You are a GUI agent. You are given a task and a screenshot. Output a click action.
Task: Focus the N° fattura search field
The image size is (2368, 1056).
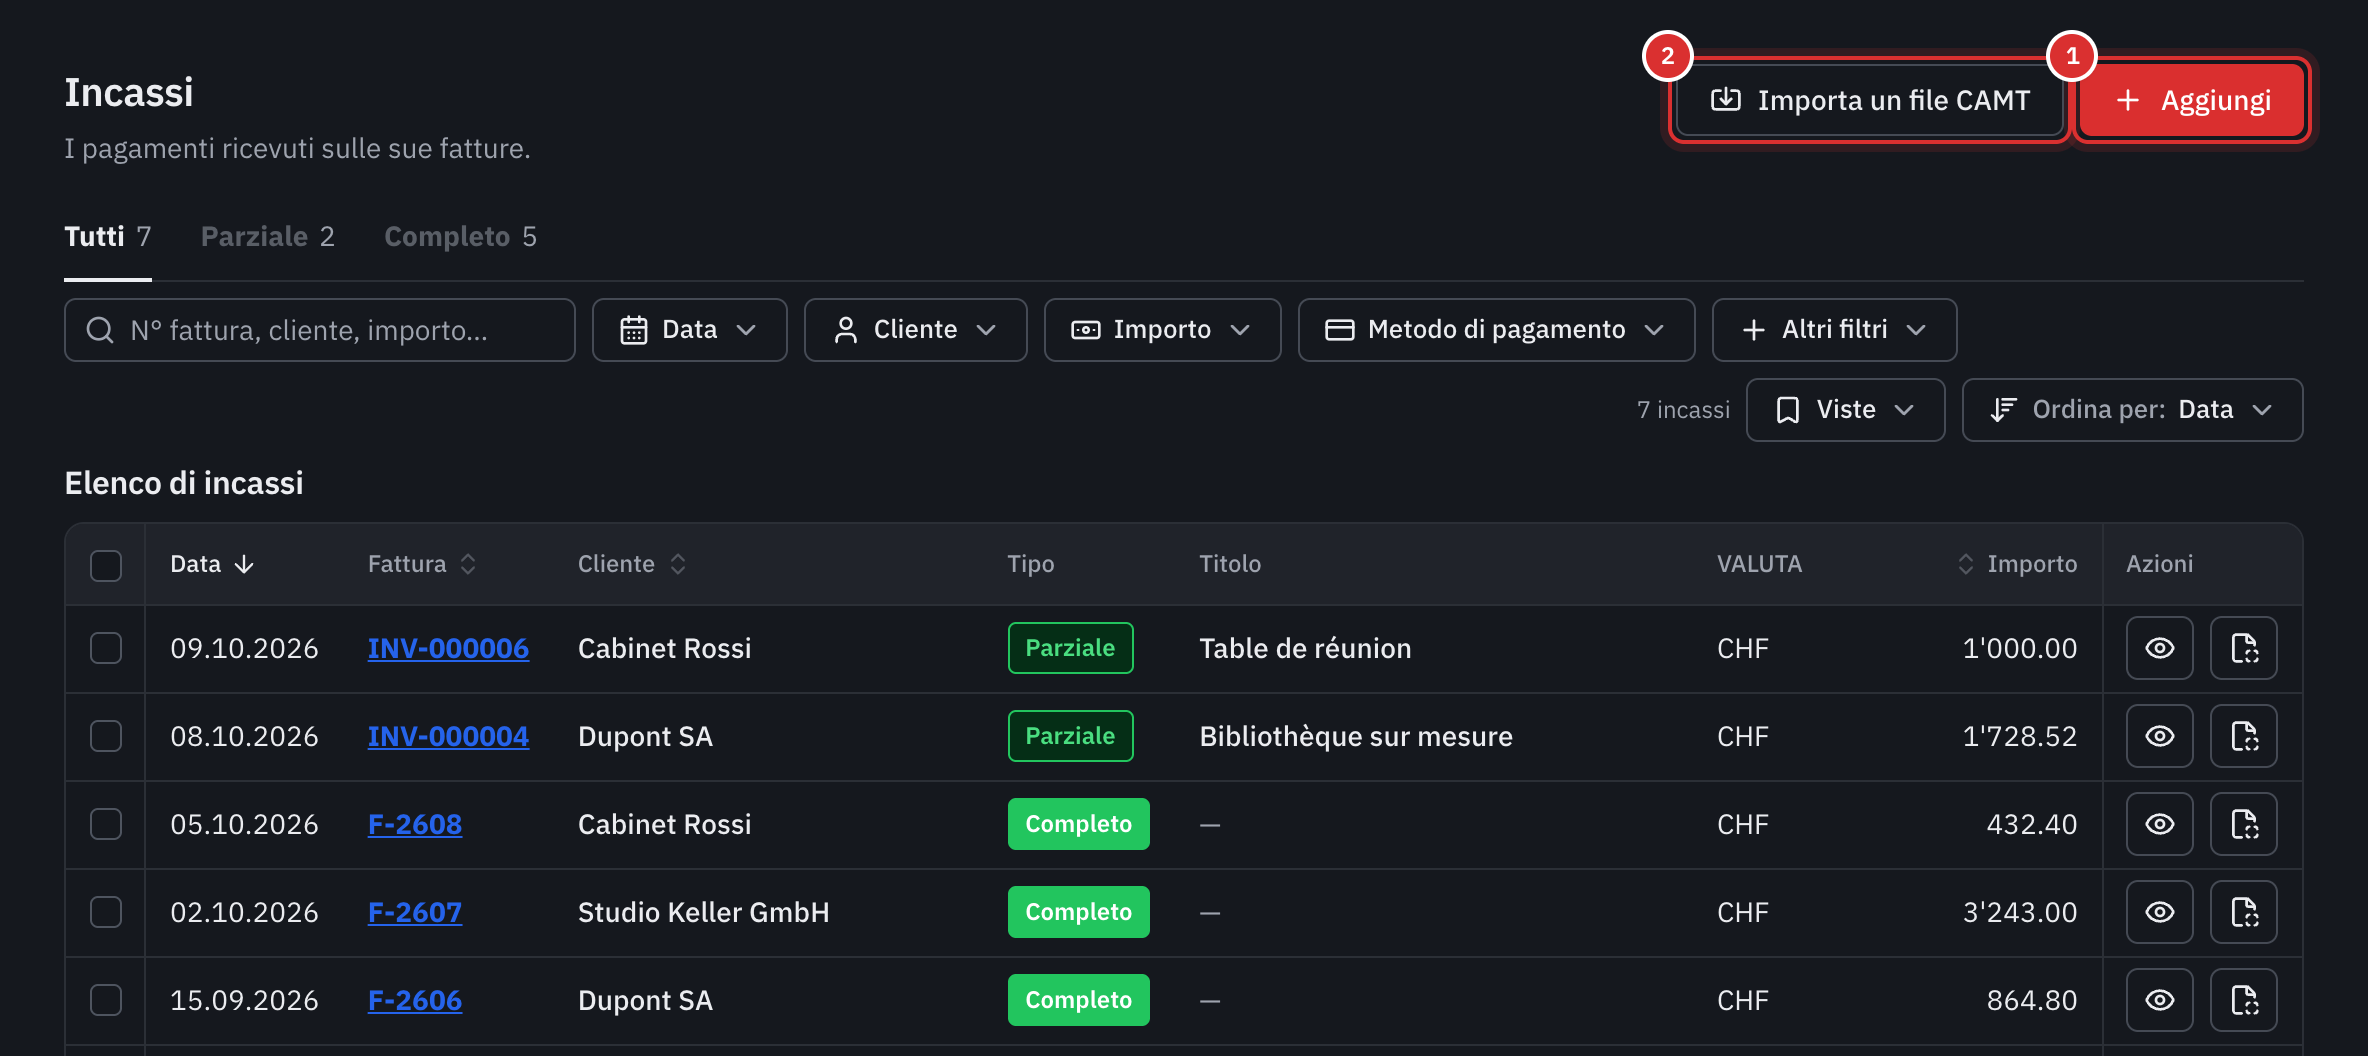pos(320,330)
